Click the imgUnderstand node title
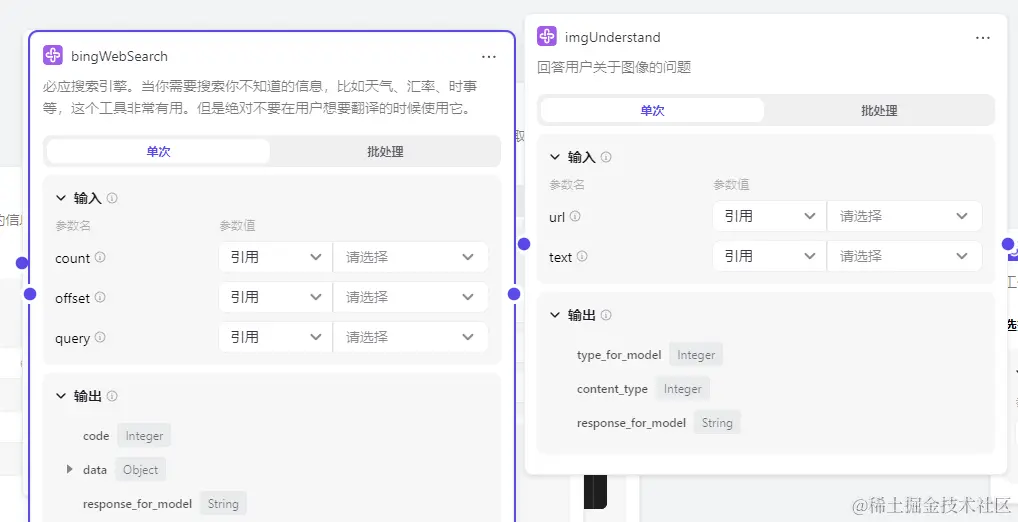This screenshot has width=1018, height=522. tap(613, 38)
